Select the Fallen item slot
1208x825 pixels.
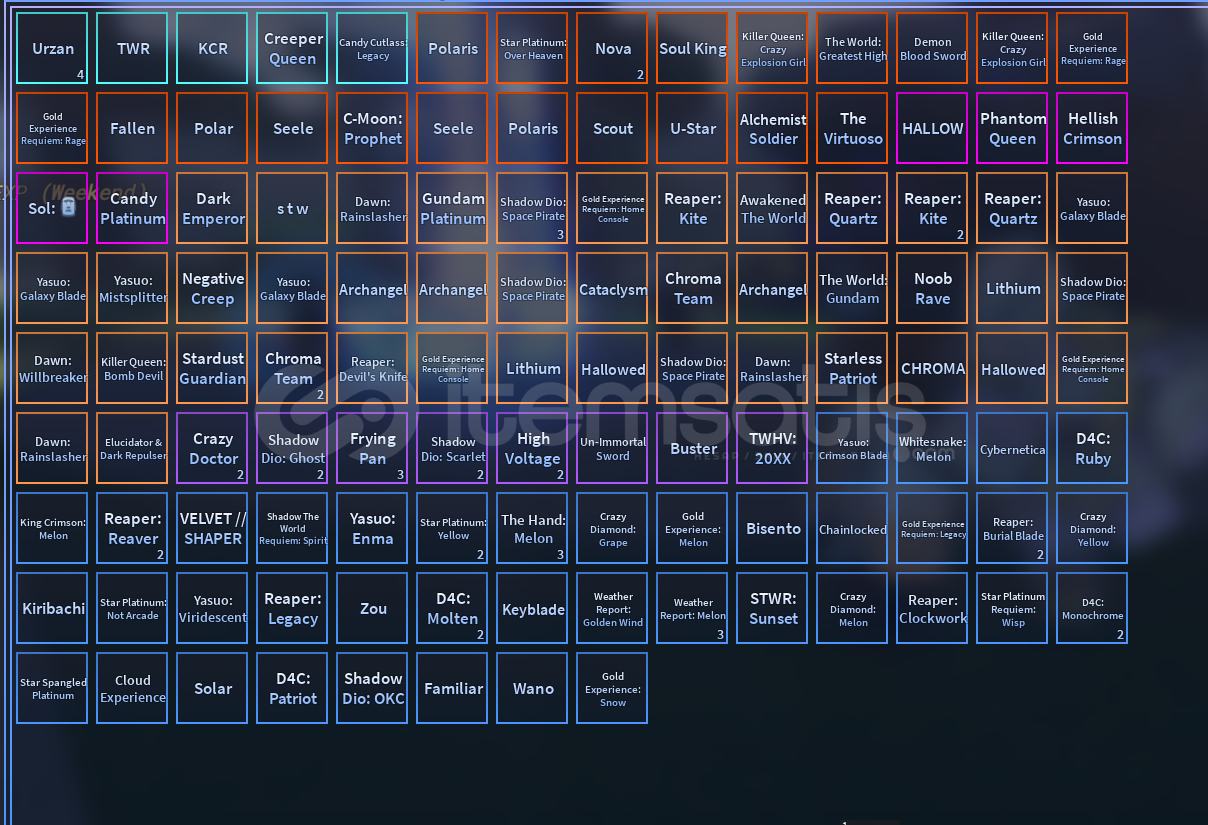coord(132,128)
